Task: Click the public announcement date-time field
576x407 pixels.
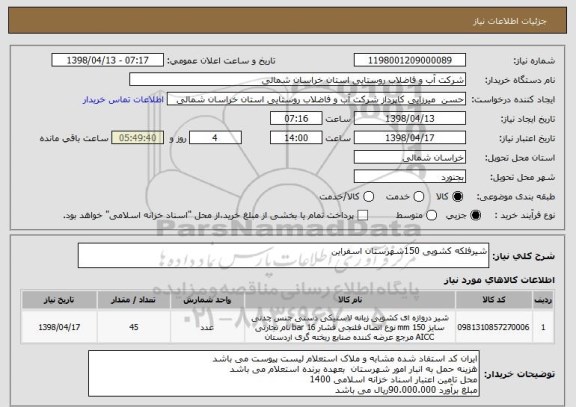Action: point(107,60)
